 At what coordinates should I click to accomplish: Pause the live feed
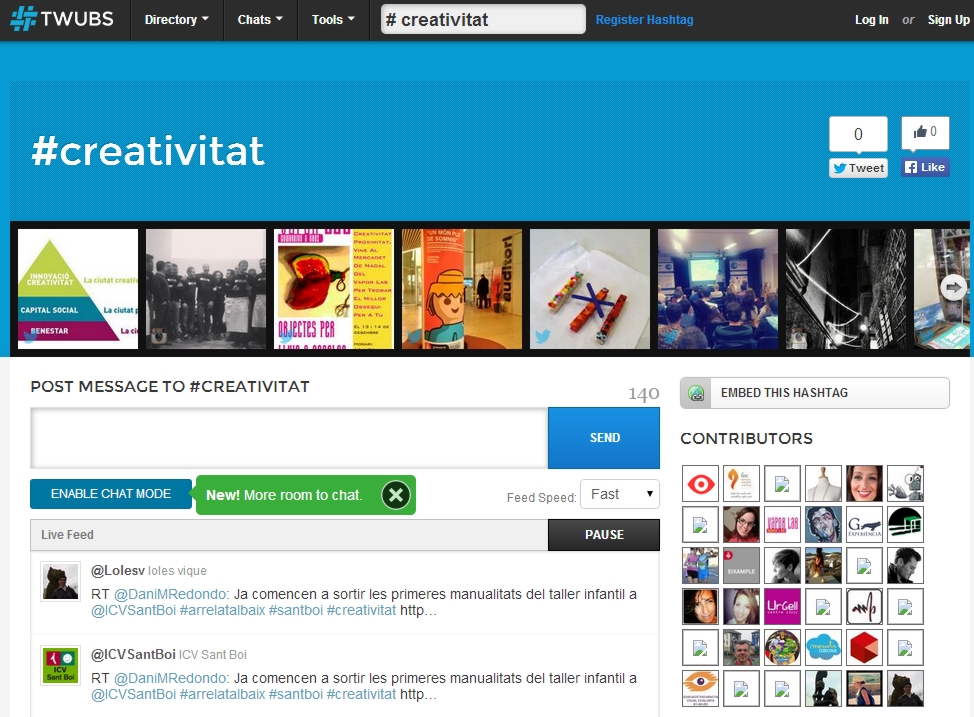pos(604,535)
